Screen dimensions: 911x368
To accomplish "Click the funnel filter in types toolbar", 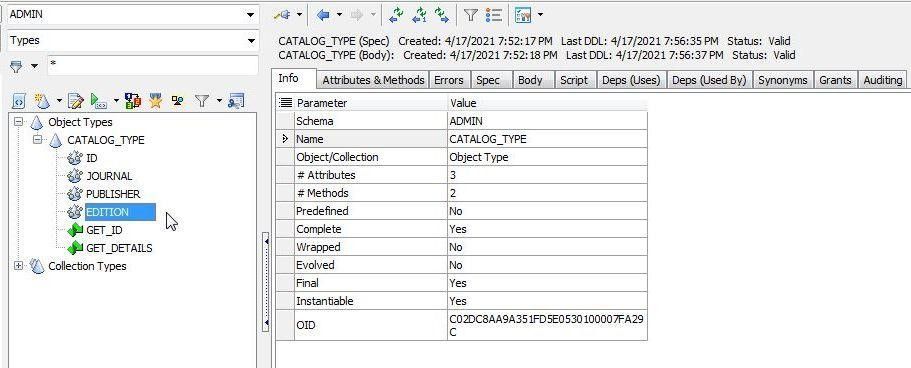I will (x=202, y=102).
